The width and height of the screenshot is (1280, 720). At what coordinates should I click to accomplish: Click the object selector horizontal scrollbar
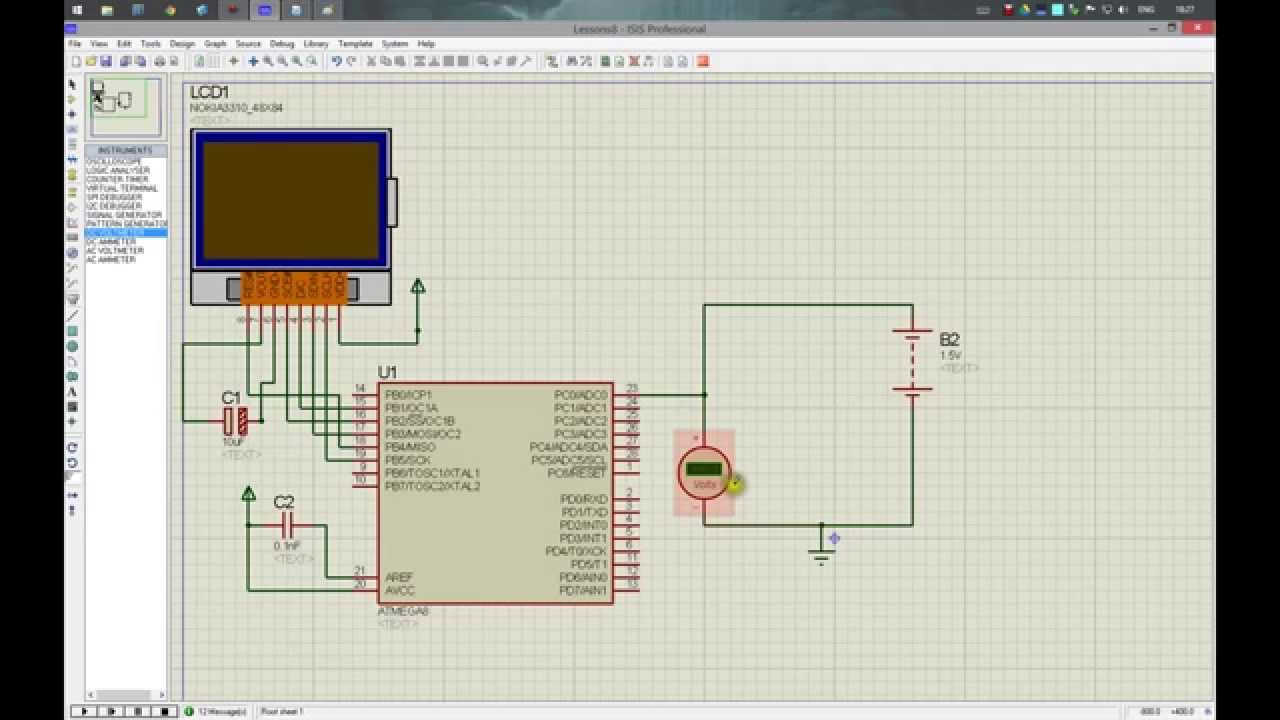126,694
